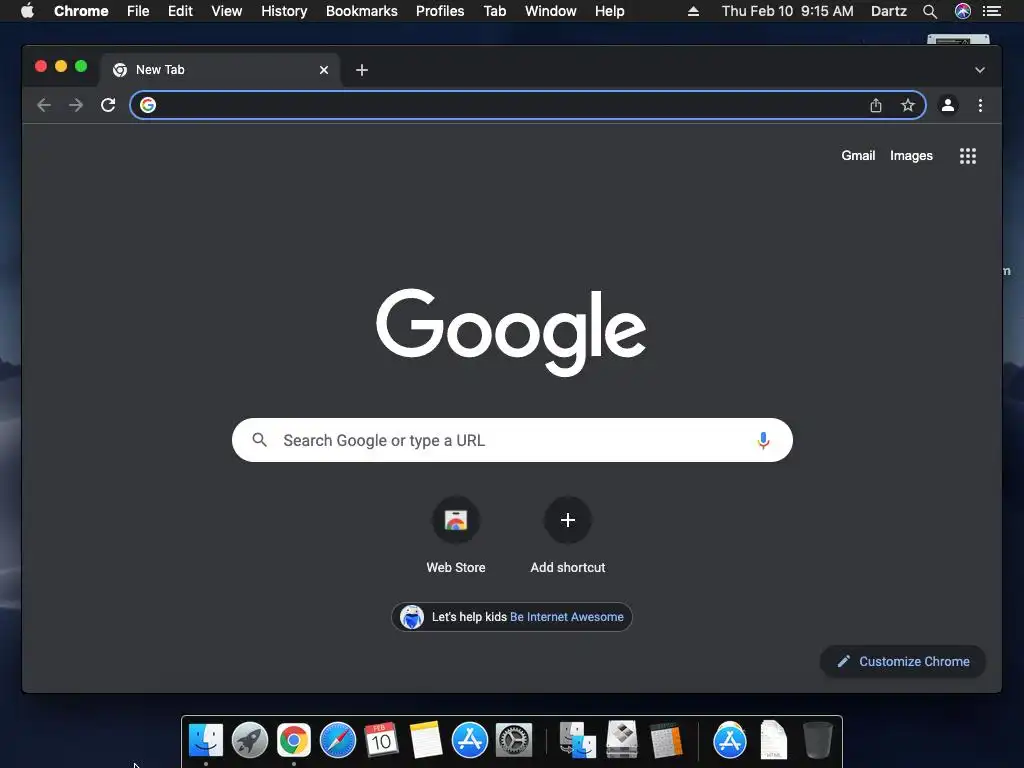Open the App Store folder icon next to the HTML file
This screenshot has height=768, width=1024.
click(729, 741)
